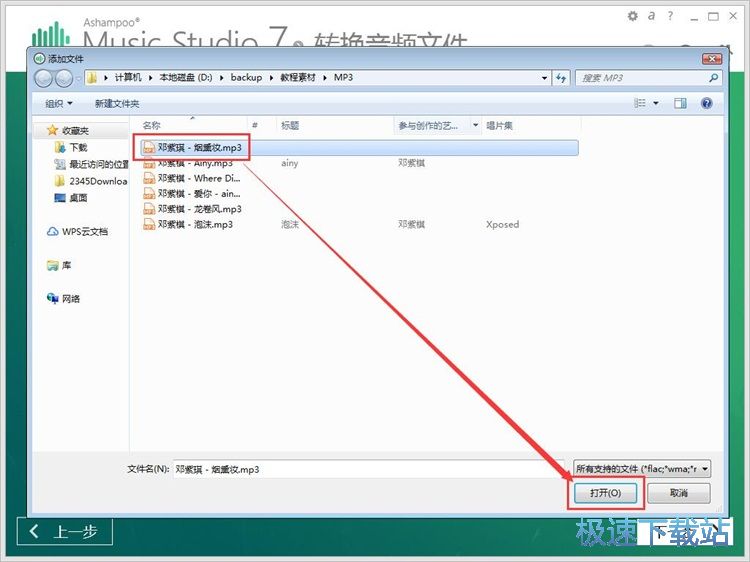The image size is (750, 562).
Task: Click the question mark help in Music Studio
Action: pos(670,16)
